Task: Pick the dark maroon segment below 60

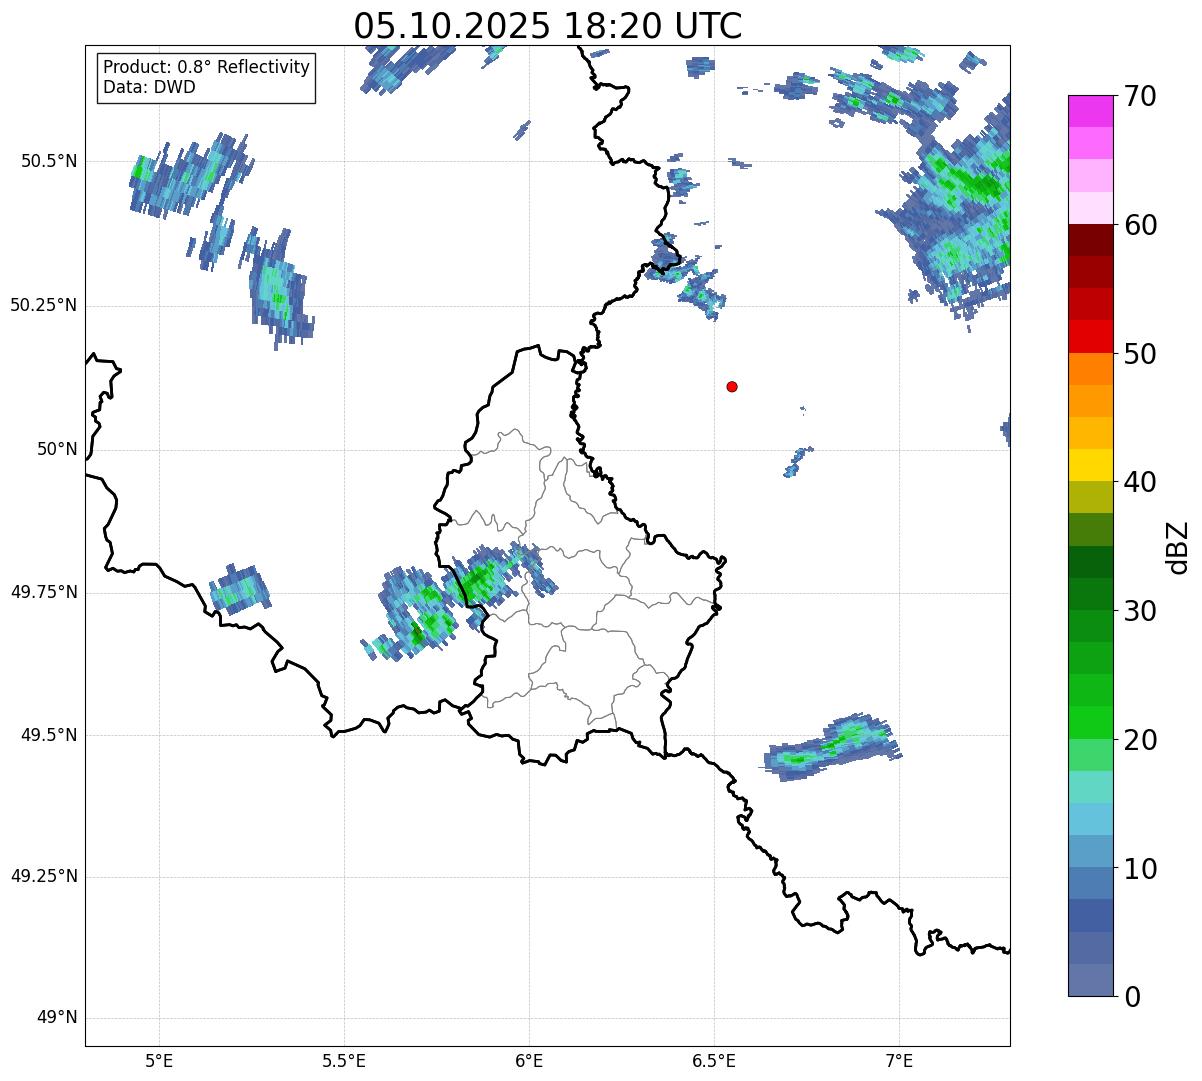Action: point(1090,240)
